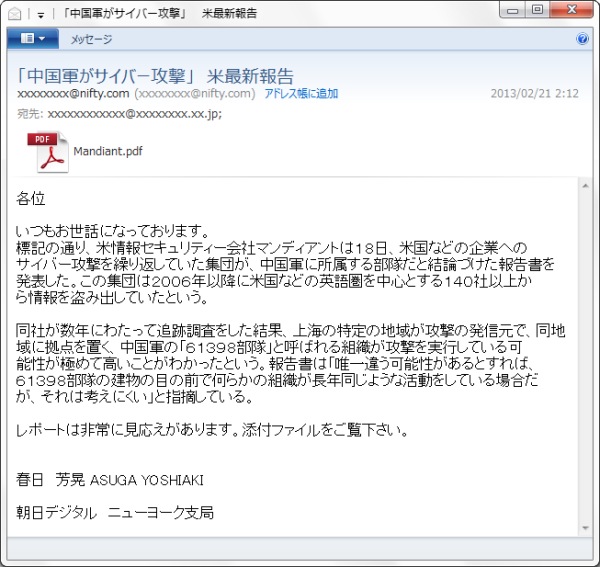Click the sentence starting レポートは非常に
The width and height of the screenshot is (600, 567).
click(212, 430)
